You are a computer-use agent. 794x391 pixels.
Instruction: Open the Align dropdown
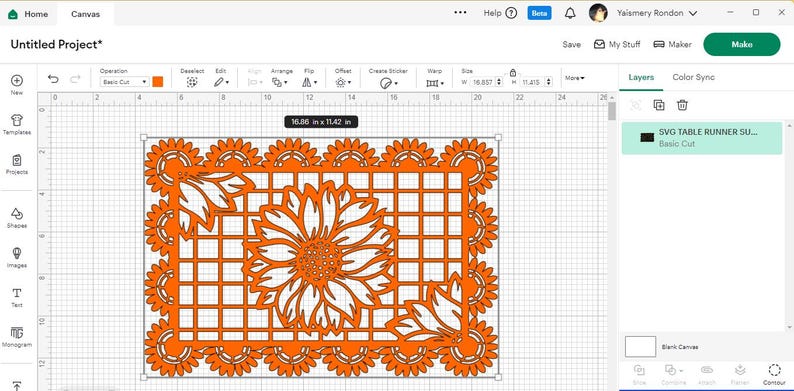tap(254, 82)
